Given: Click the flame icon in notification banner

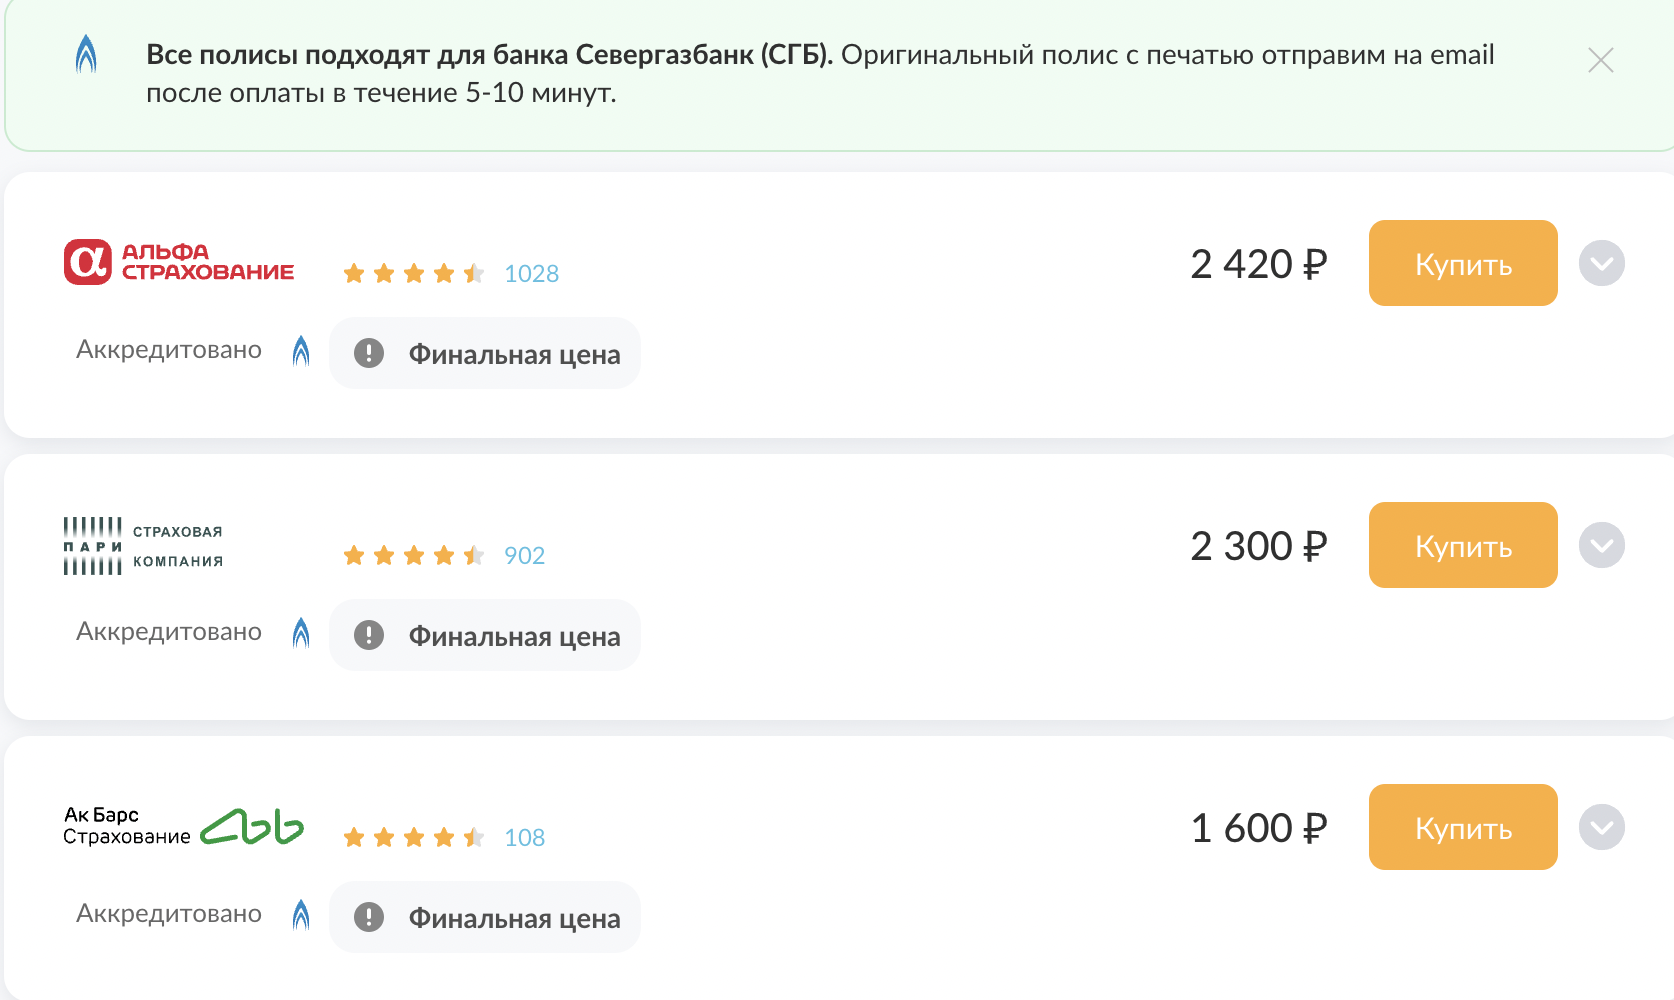Looking at the screenshot, I should 87,54.
